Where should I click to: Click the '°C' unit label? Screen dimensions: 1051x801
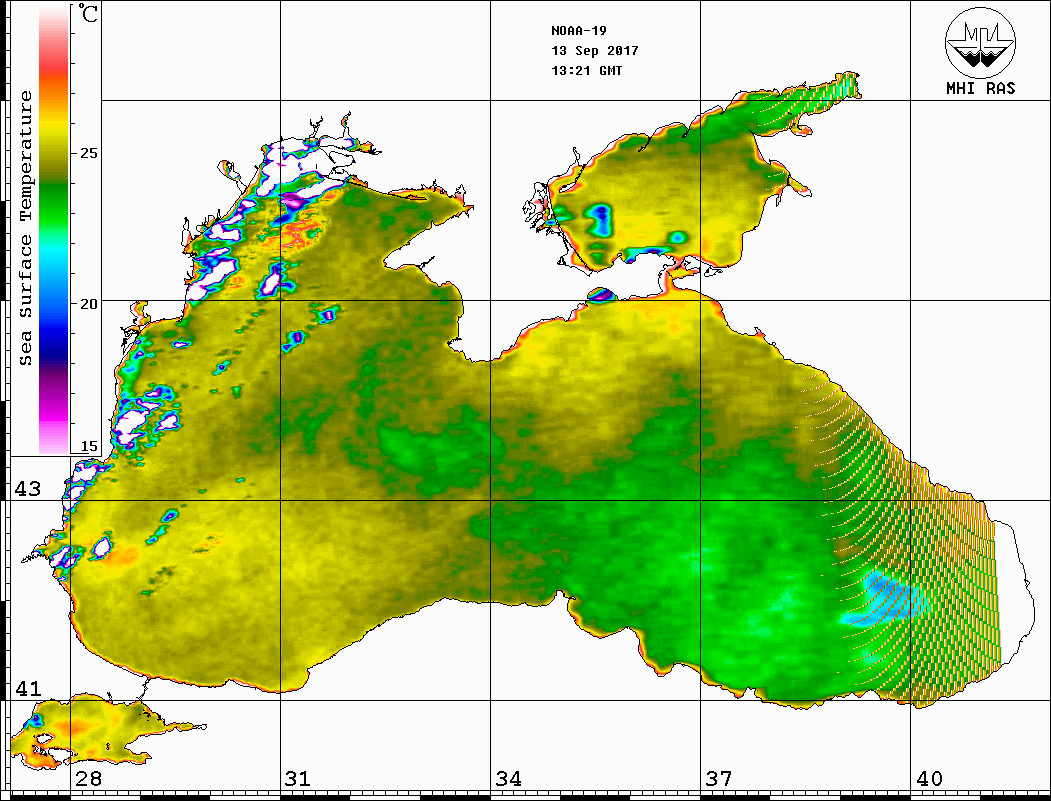tap(88, 13)
